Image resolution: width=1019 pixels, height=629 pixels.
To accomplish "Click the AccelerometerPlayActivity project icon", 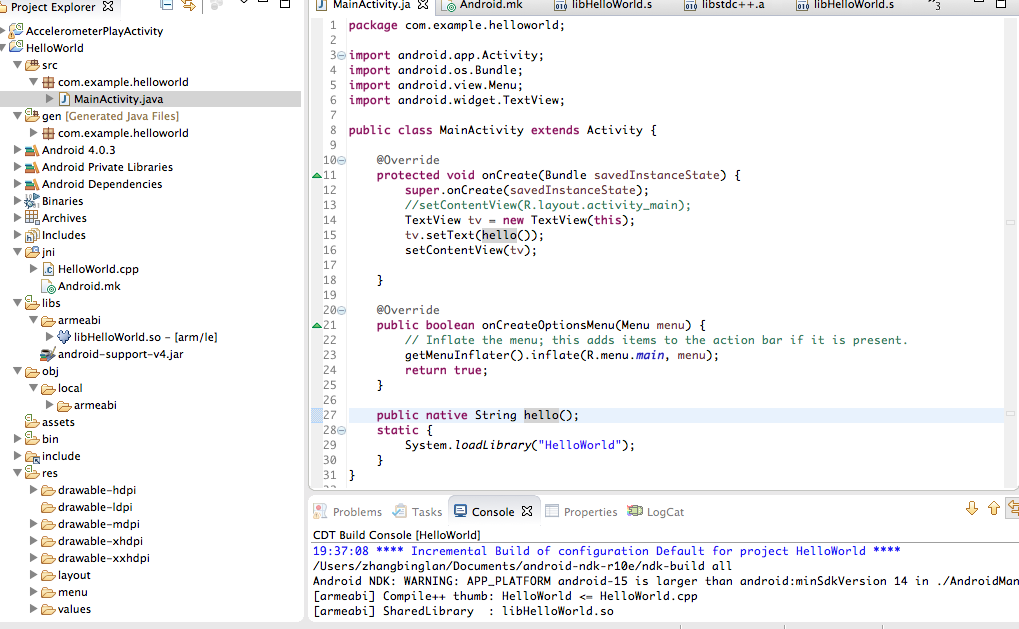I will click(16, 30).
